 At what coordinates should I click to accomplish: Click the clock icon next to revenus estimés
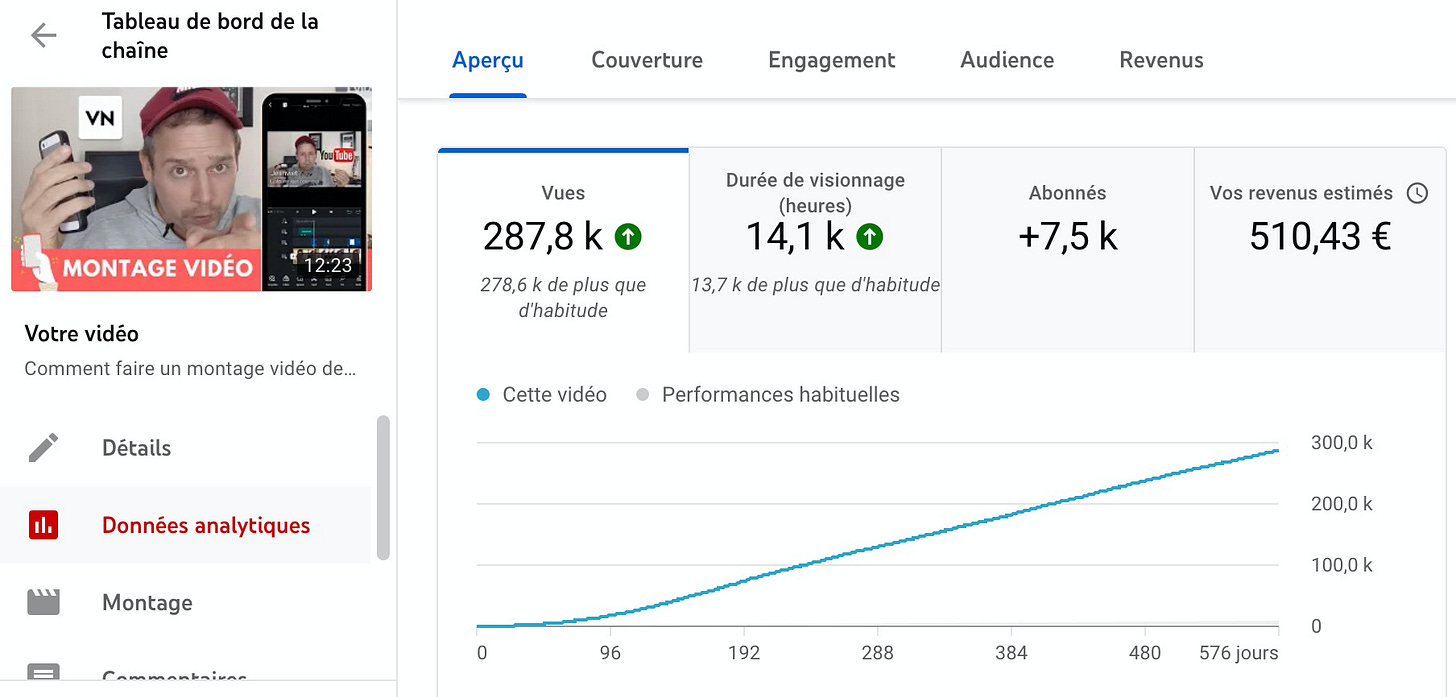pos(1417,193)
